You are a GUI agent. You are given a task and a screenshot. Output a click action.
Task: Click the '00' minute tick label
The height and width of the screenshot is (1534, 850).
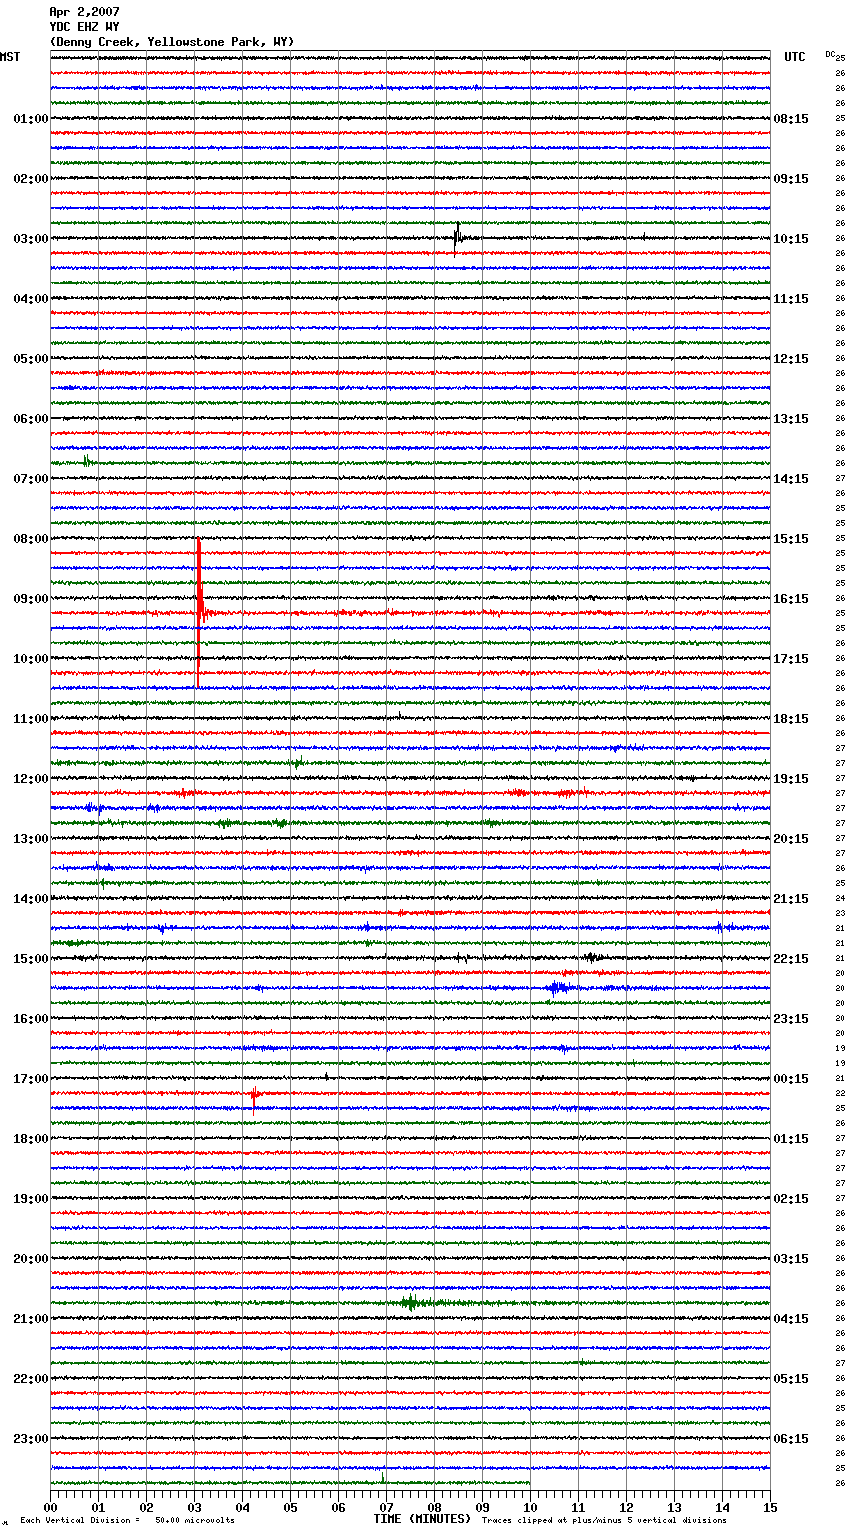pyautogui.click(x=51, y=1507)
